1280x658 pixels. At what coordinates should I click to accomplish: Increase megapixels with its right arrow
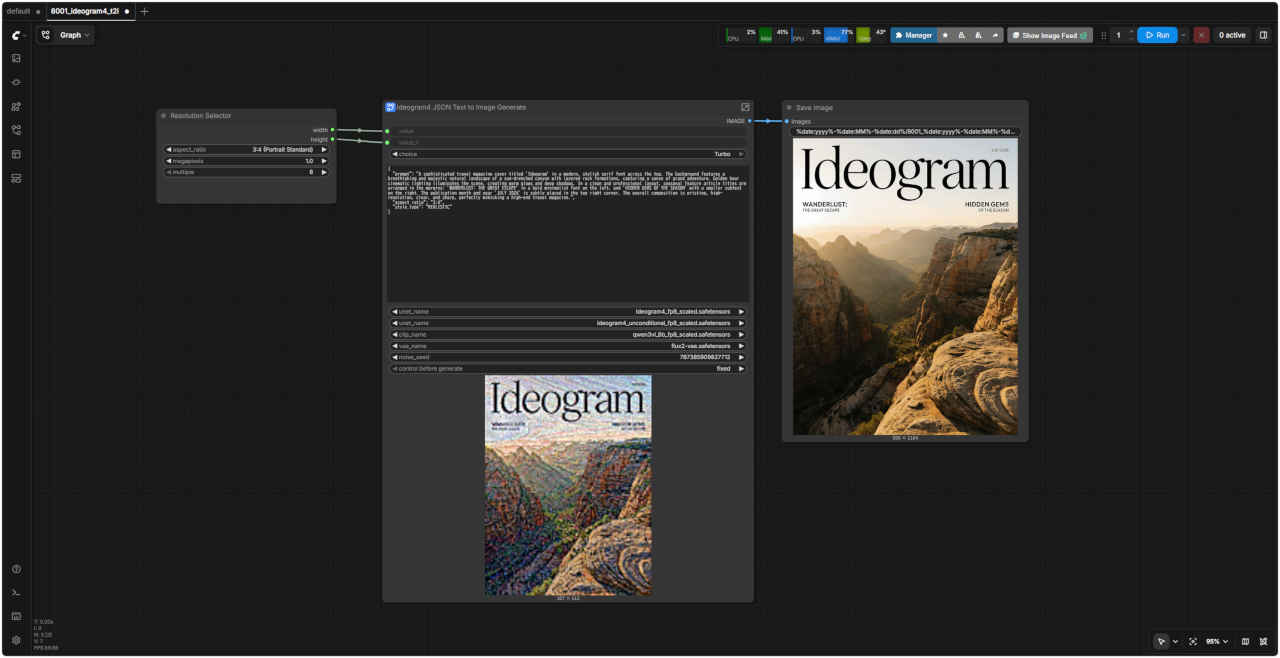coord(323,161)
